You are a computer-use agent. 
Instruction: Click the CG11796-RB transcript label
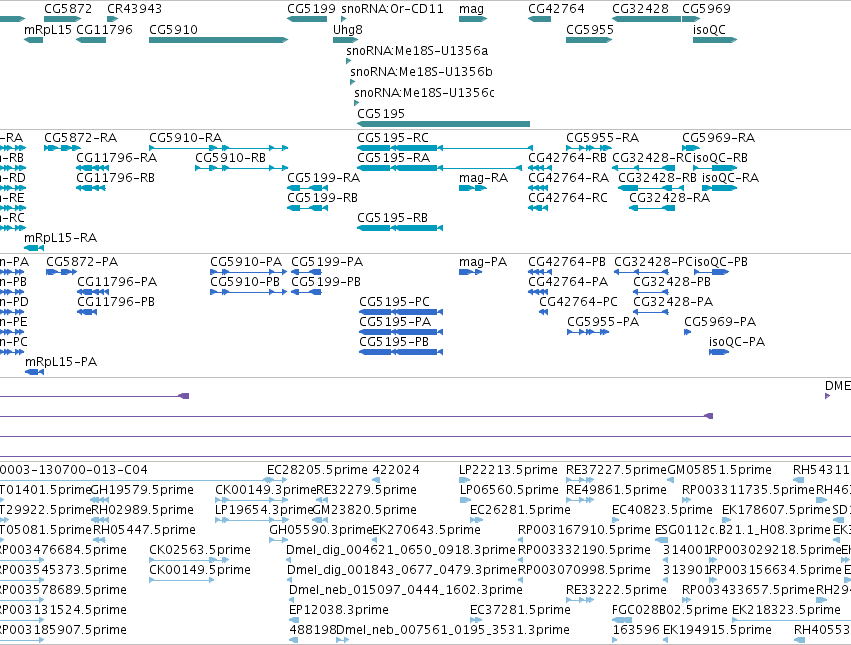click(116, 178)
